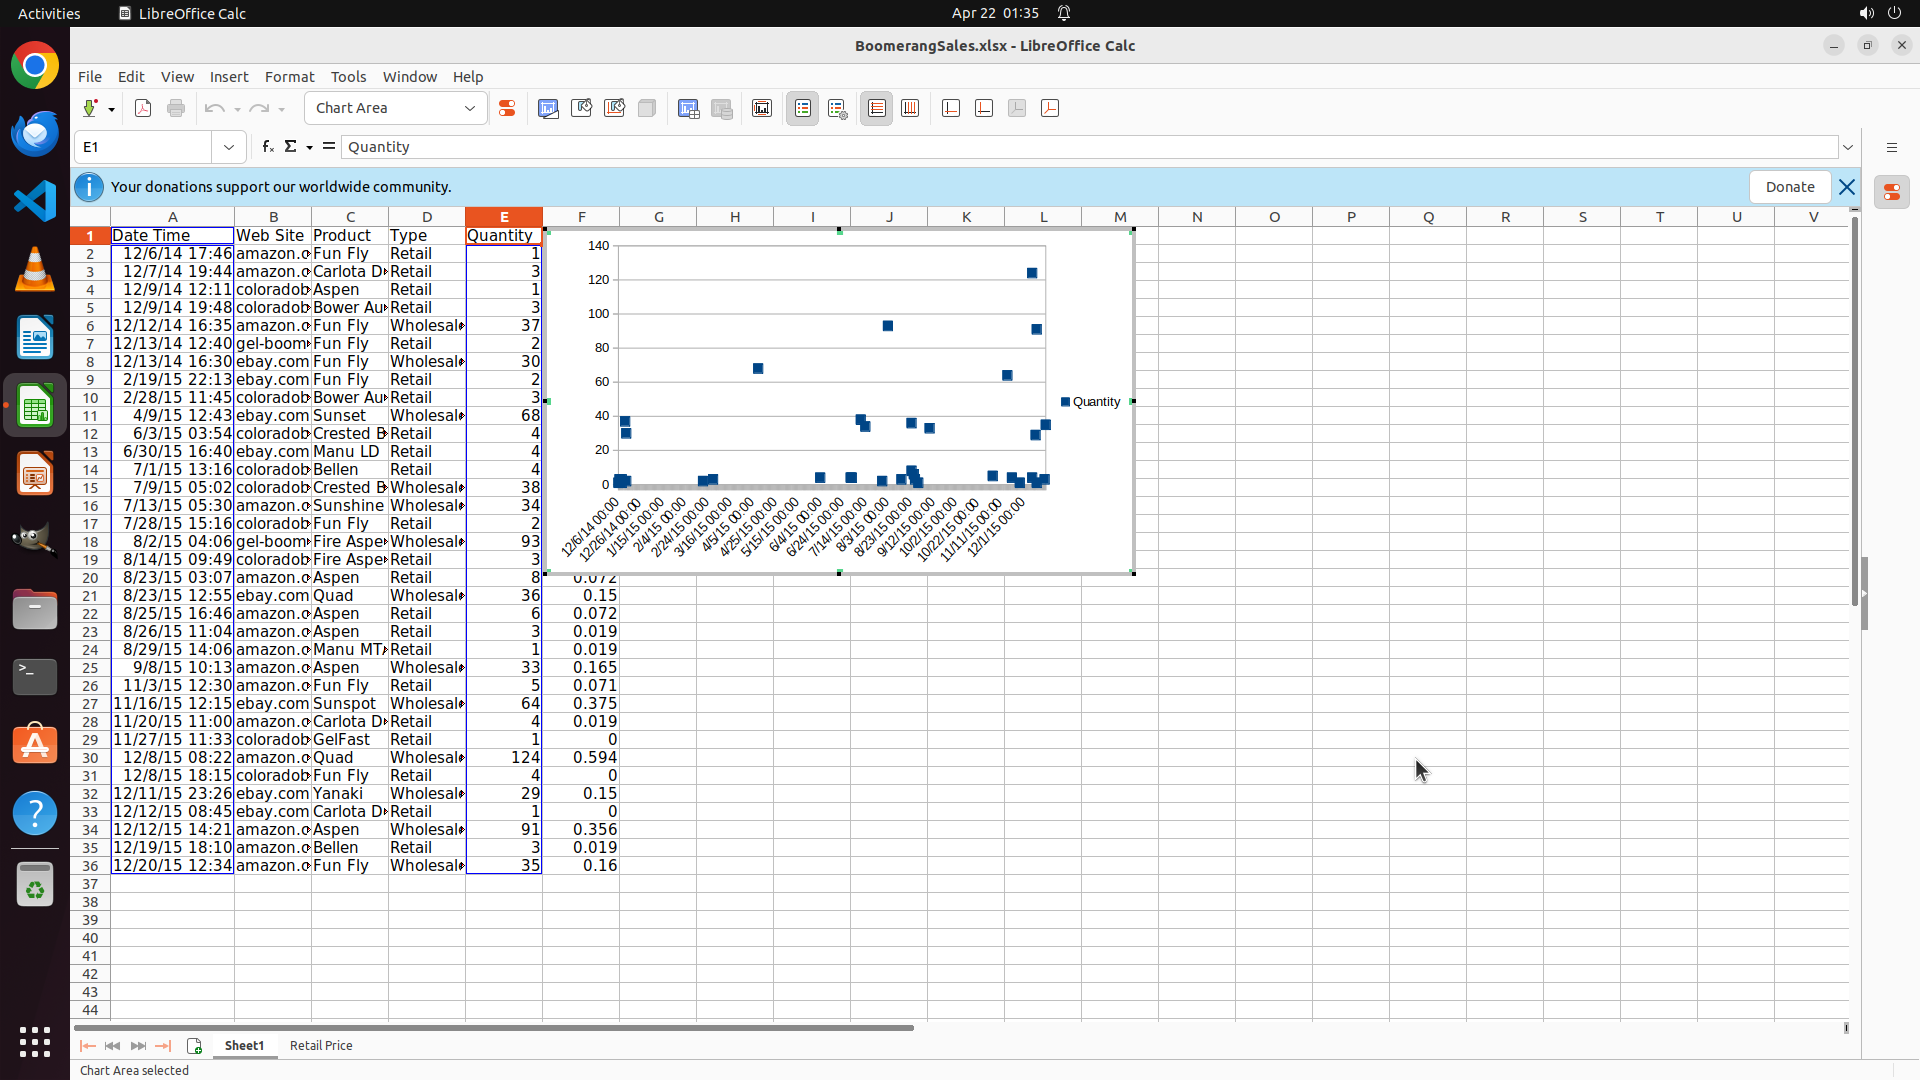
Task: Switch to the Retail Price sheet tab
Action: pos(321,1045)
